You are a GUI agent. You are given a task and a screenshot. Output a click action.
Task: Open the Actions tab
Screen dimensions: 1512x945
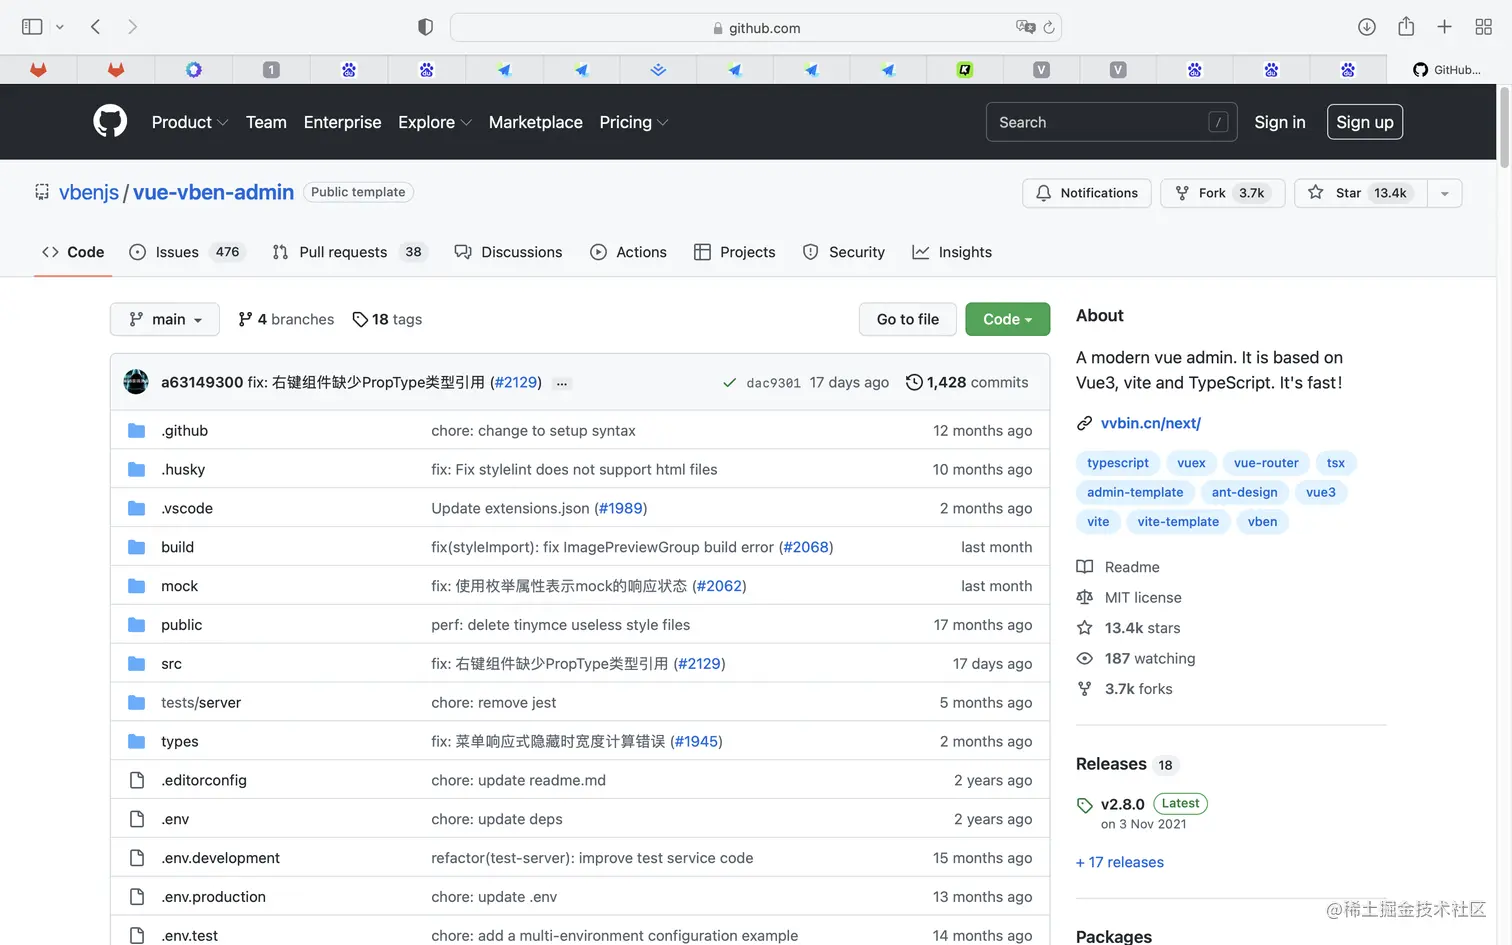coord(628,252)
